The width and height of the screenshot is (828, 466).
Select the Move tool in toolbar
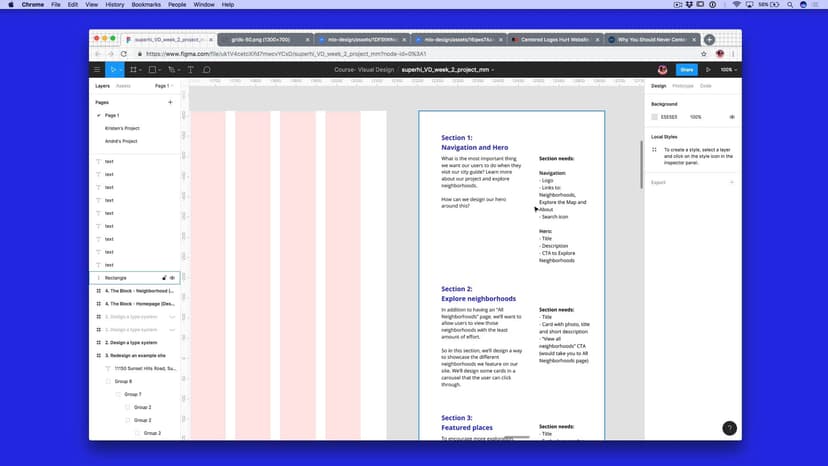[115, 70]
